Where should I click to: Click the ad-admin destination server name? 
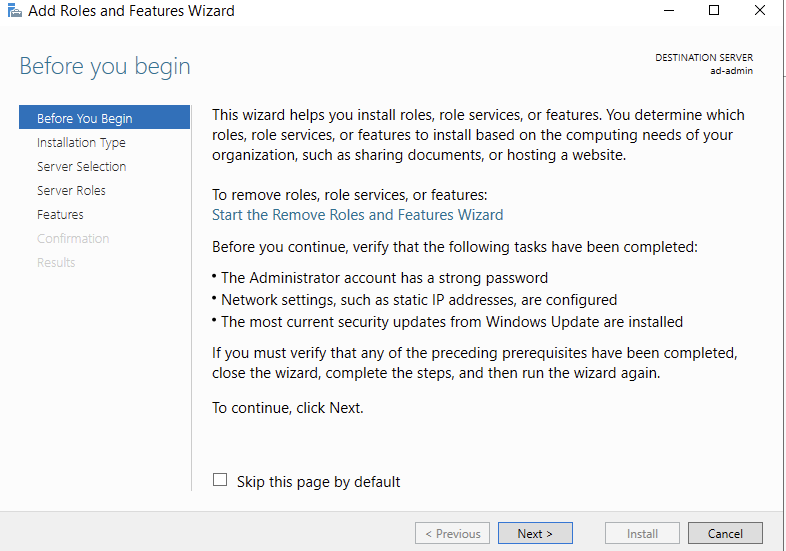coord(731,71)
